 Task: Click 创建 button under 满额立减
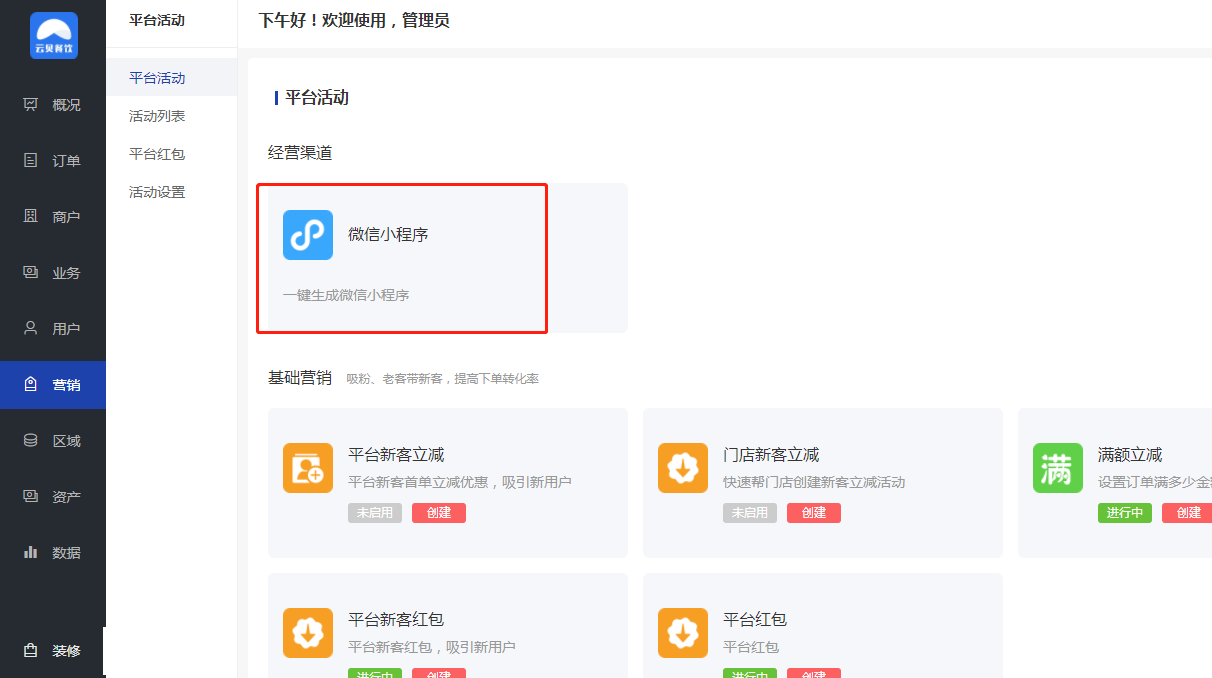[1187, 513]
